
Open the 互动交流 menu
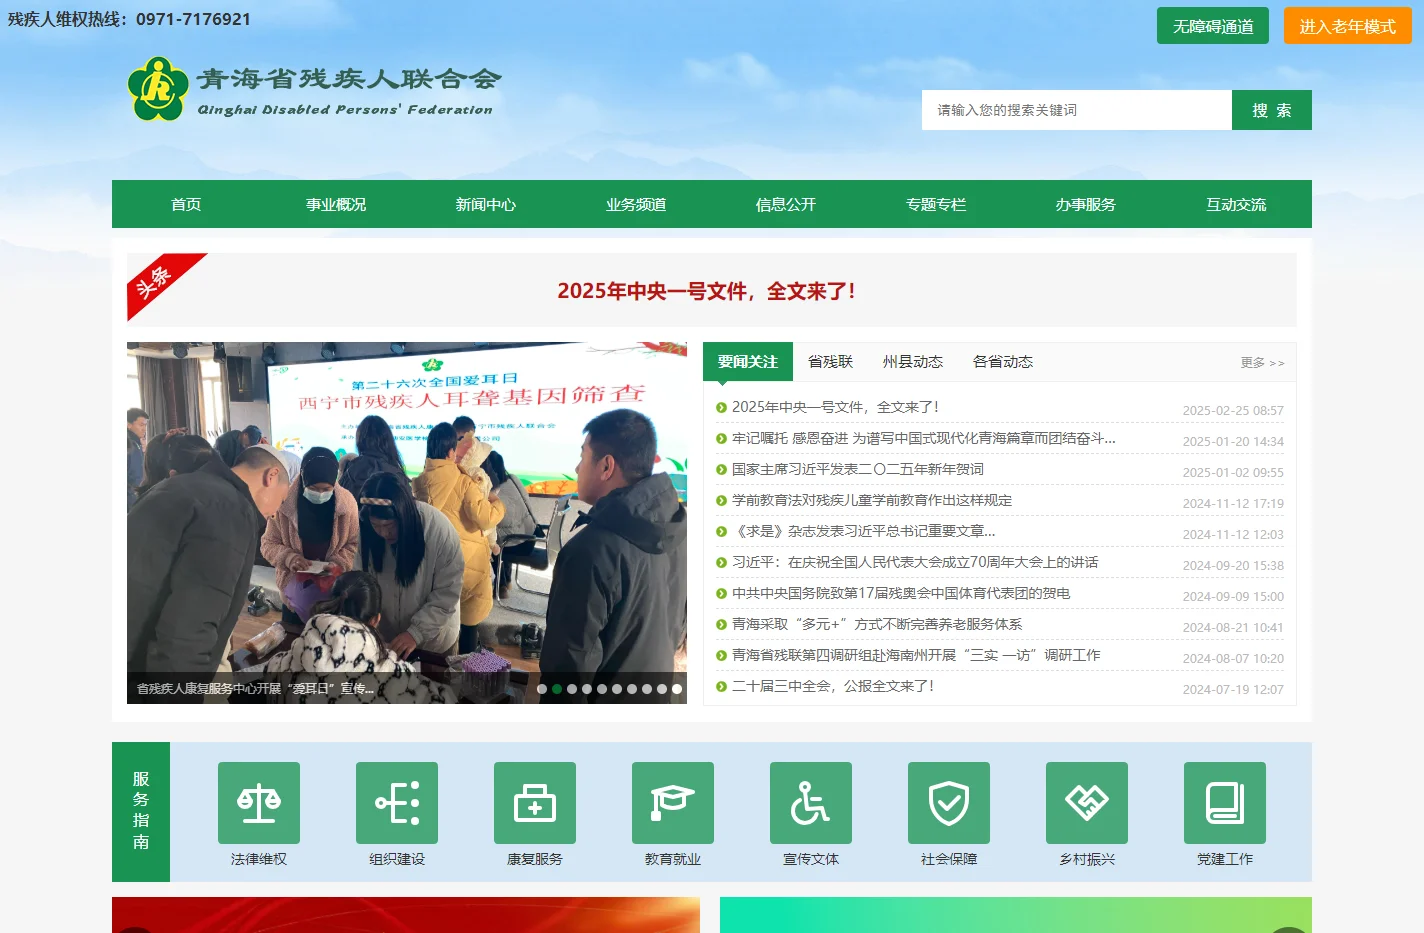1236,204
